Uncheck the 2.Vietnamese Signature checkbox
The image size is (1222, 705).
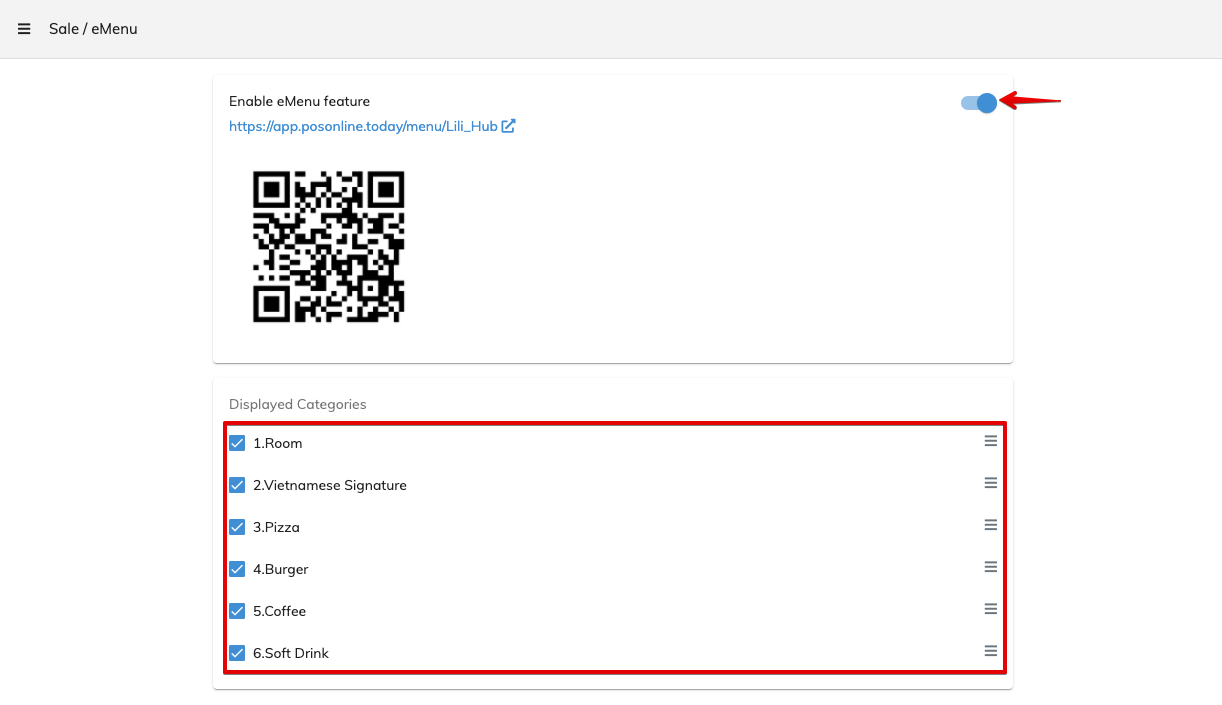coord(237,485)
